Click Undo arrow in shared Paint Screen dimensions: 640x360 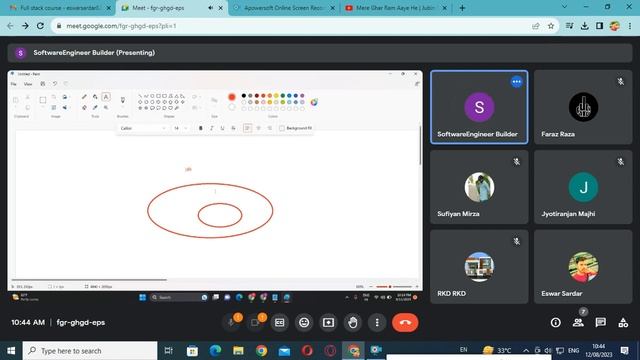point(54,84)
